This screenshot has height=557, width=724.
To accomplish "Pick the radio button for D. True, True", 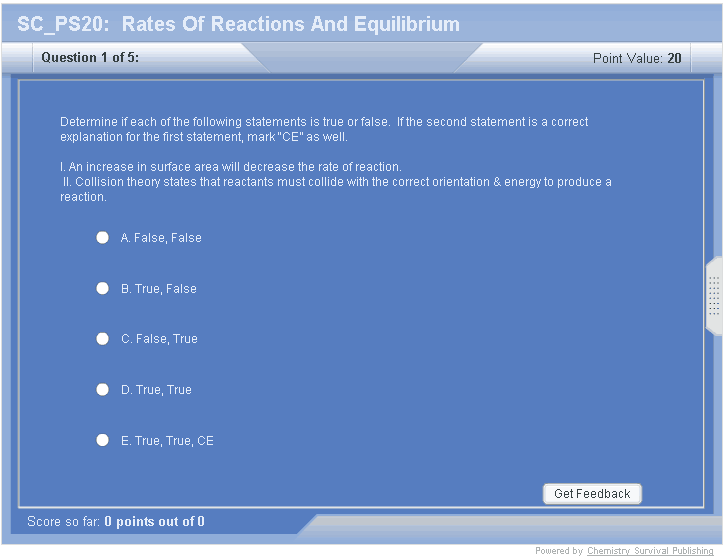I will 102,389.
